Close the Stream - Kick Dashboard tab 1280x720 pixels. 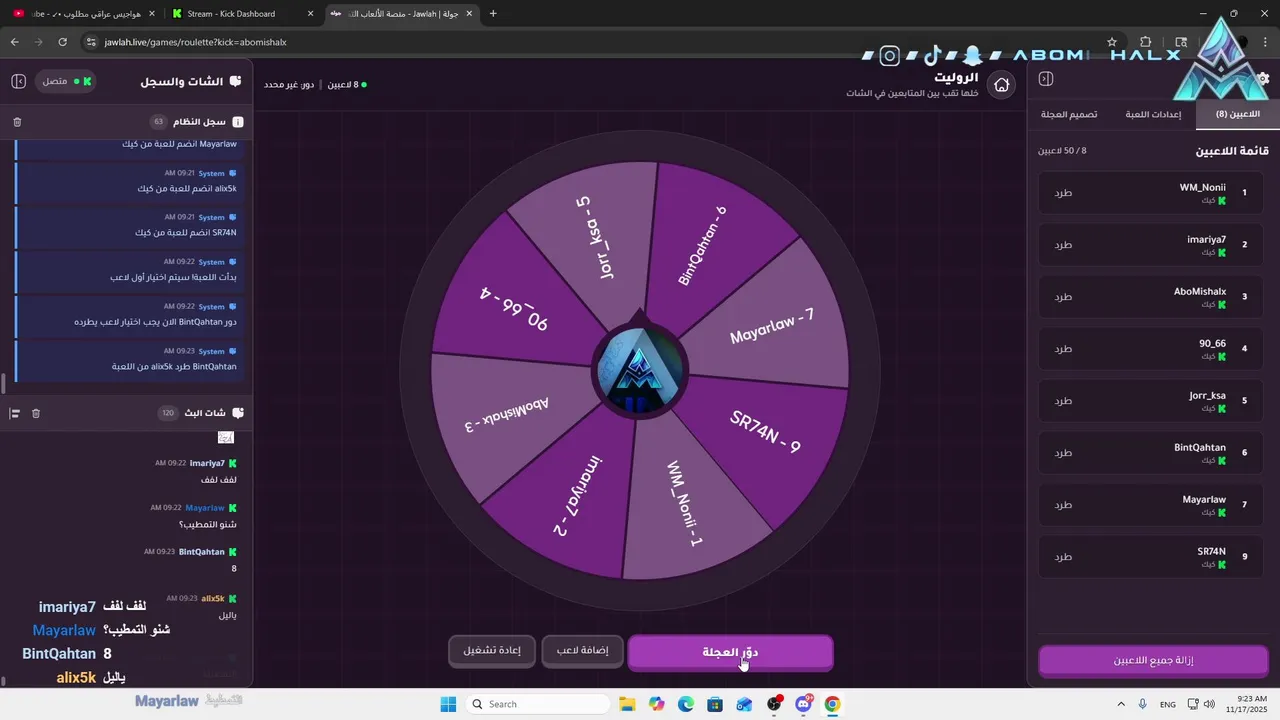coord(311,14)
